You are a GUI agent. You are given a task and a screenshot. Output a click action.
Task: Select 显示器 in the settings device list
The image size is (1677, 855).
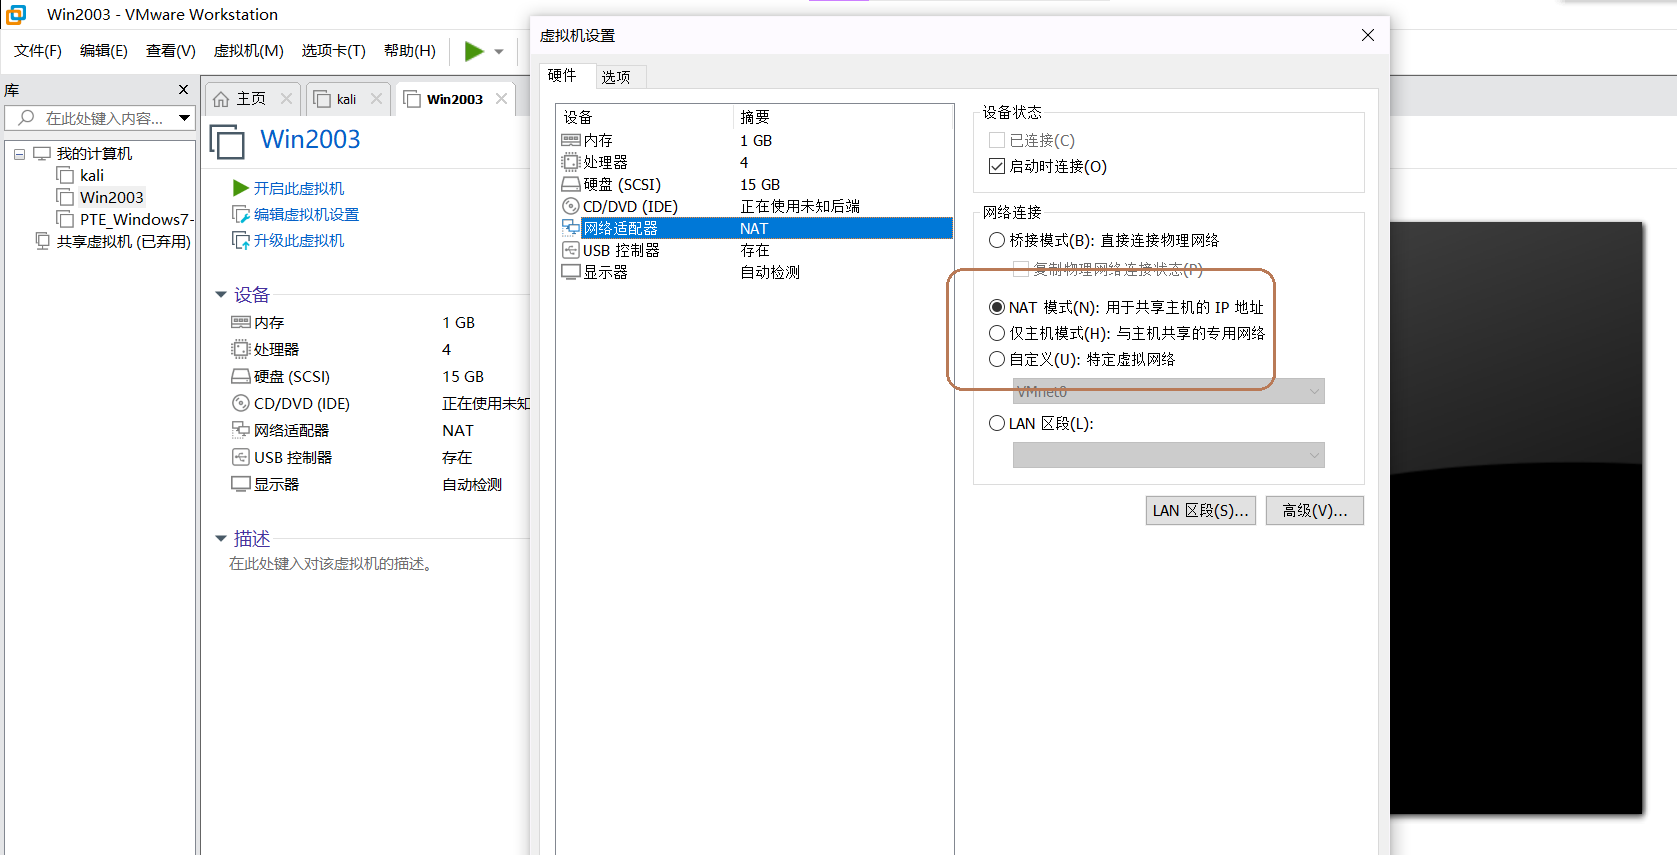pyautogui.click(x=755, y=273)
